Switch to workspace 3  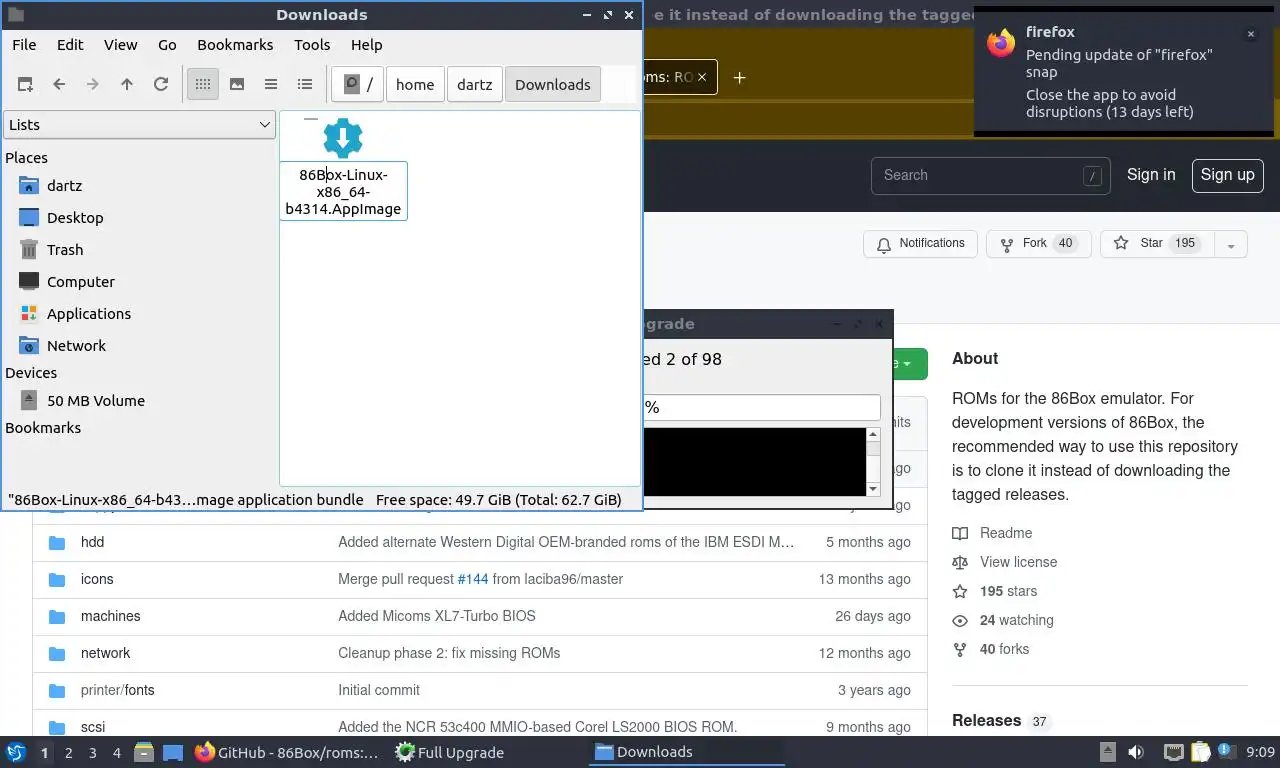(x=93, y=752)
